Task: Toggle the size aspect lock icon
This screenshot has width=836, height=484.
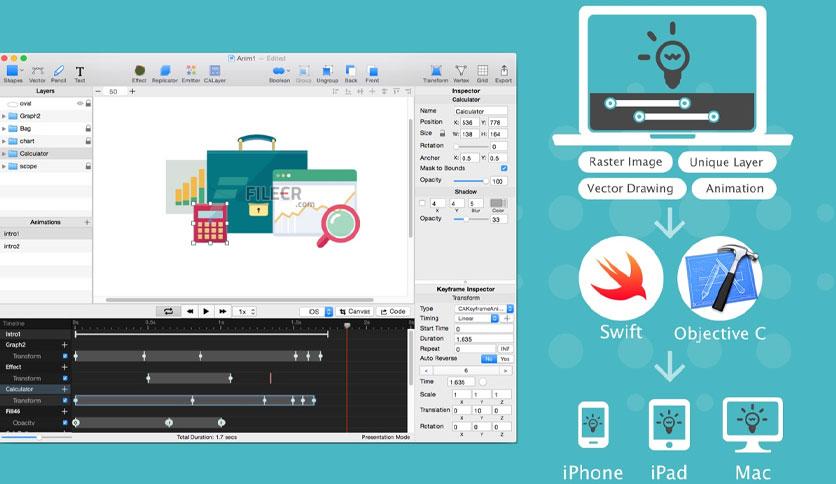Action: (x=442, y=134)
